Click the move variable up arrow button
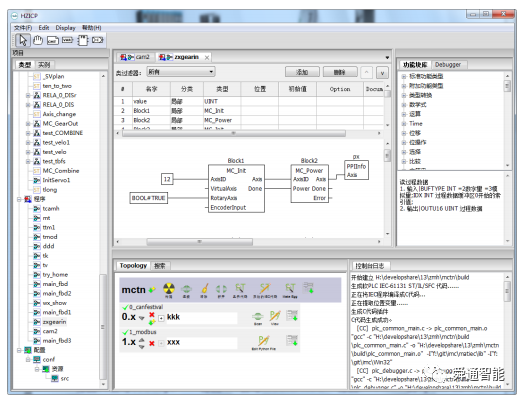The width and height of the screenshot is (521, 398). (x=367, y=72)
